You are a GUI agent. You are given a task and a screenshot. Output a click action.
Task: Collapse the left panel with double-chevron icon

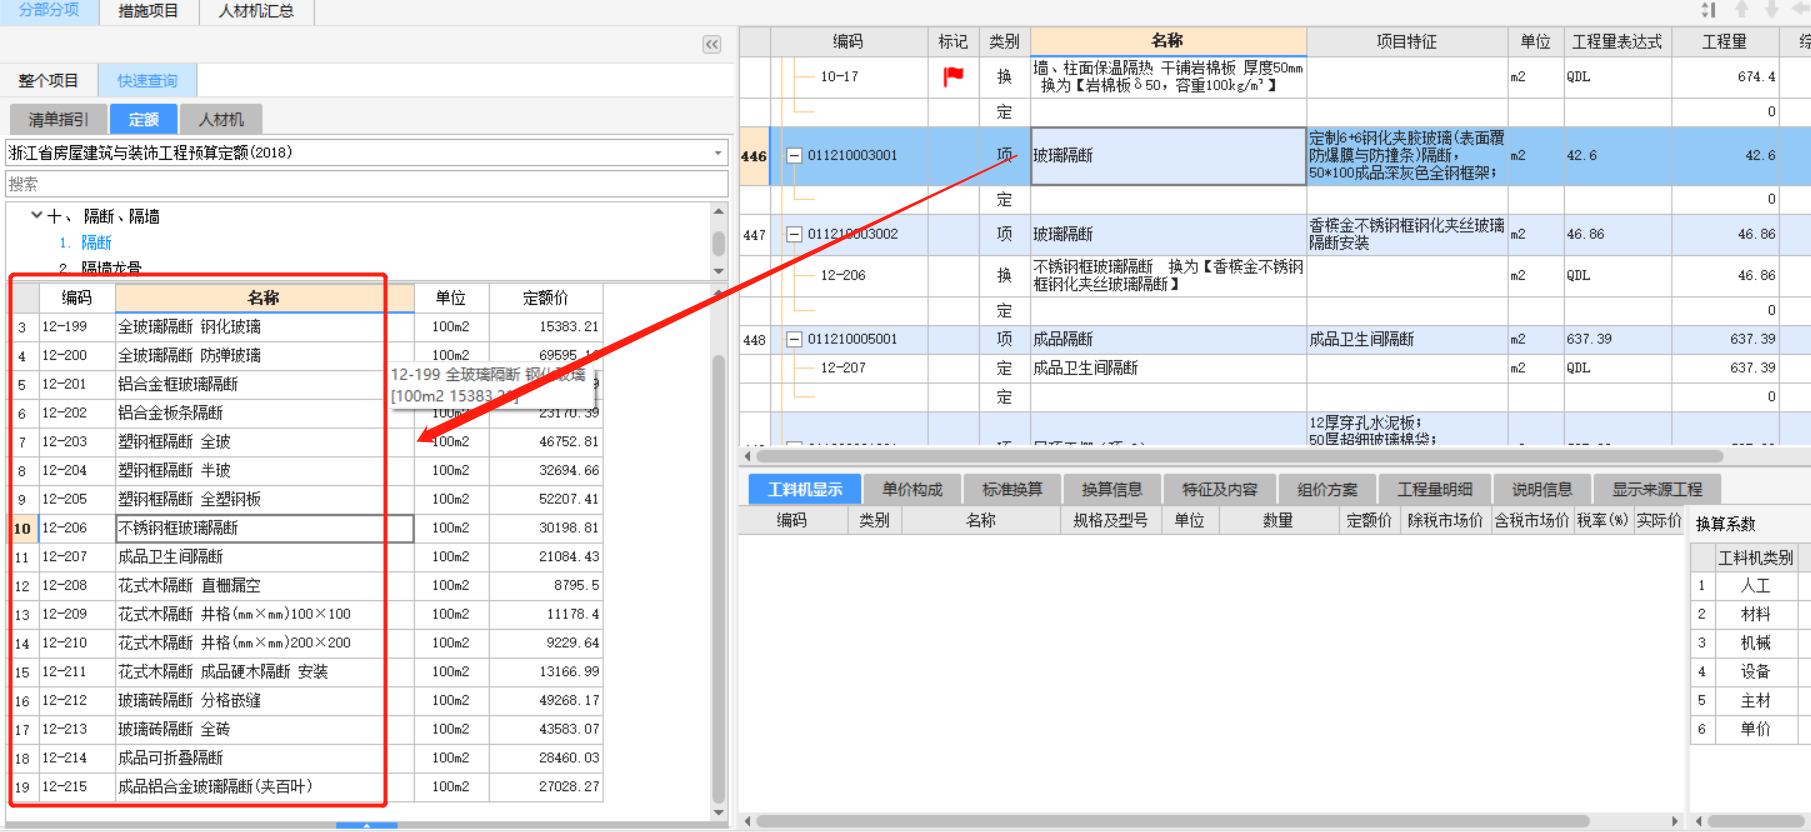712,44
